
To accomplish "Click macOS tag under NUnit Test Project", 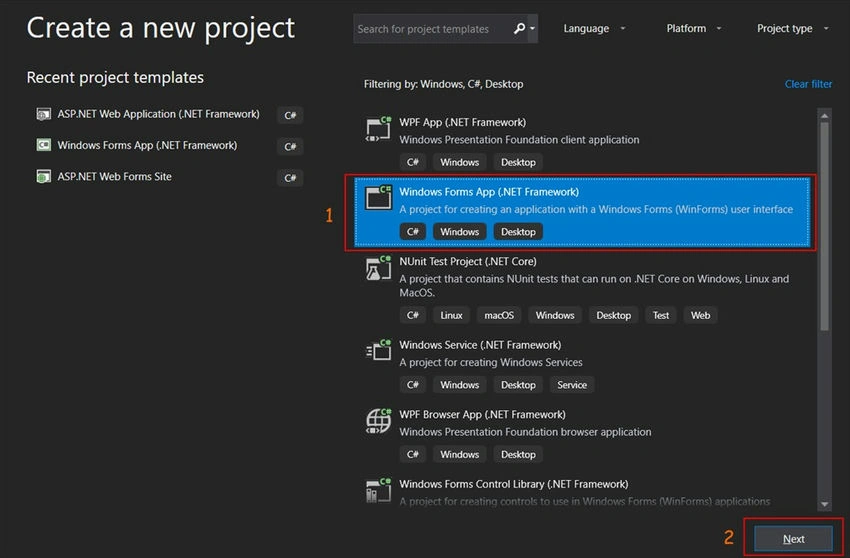I will pyautogui.click(x=499, y=315).
